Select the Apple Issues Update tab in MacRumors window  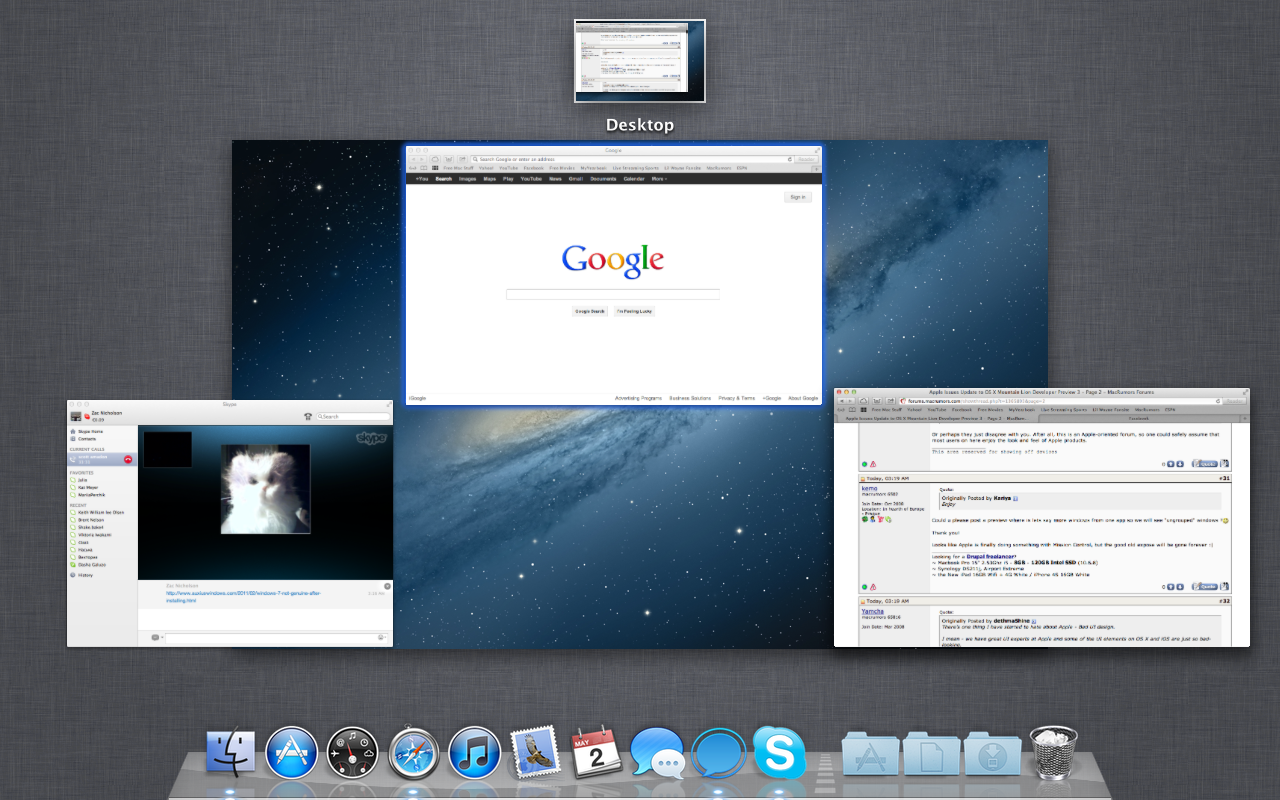click(x=937, y=418)
